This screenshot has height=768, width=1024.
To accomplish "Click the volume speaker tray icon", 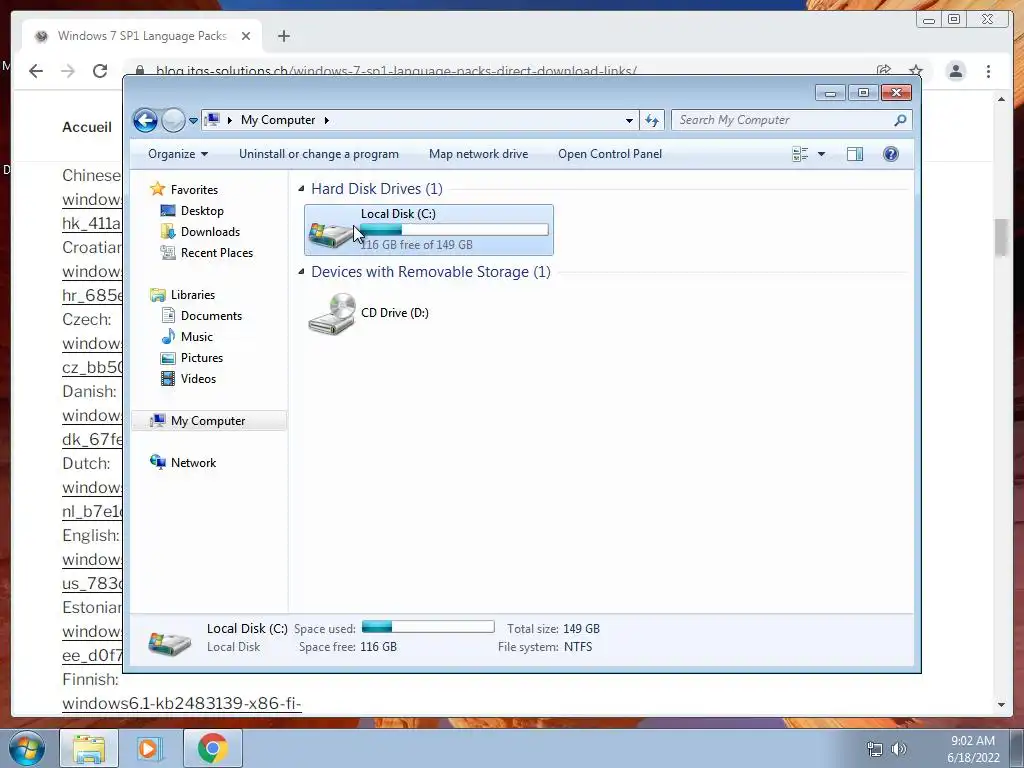I will click(899, 749).
